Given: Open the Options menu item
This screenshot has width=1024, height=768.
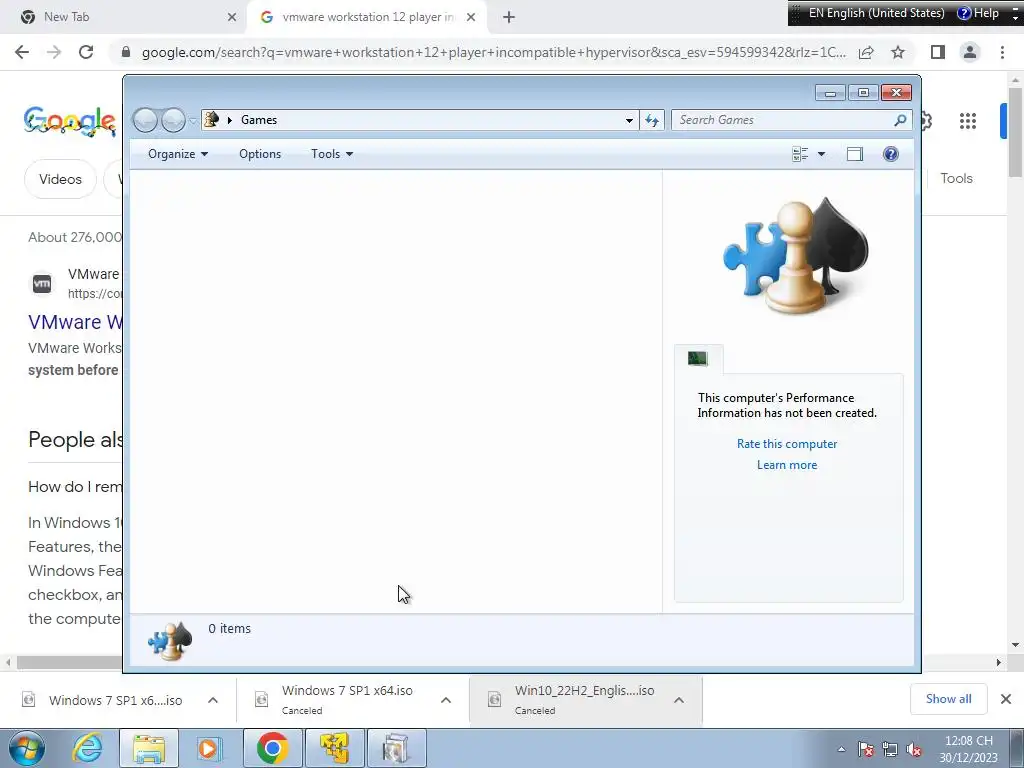Looking at the screenshot, I should click(x=260, y=154).
